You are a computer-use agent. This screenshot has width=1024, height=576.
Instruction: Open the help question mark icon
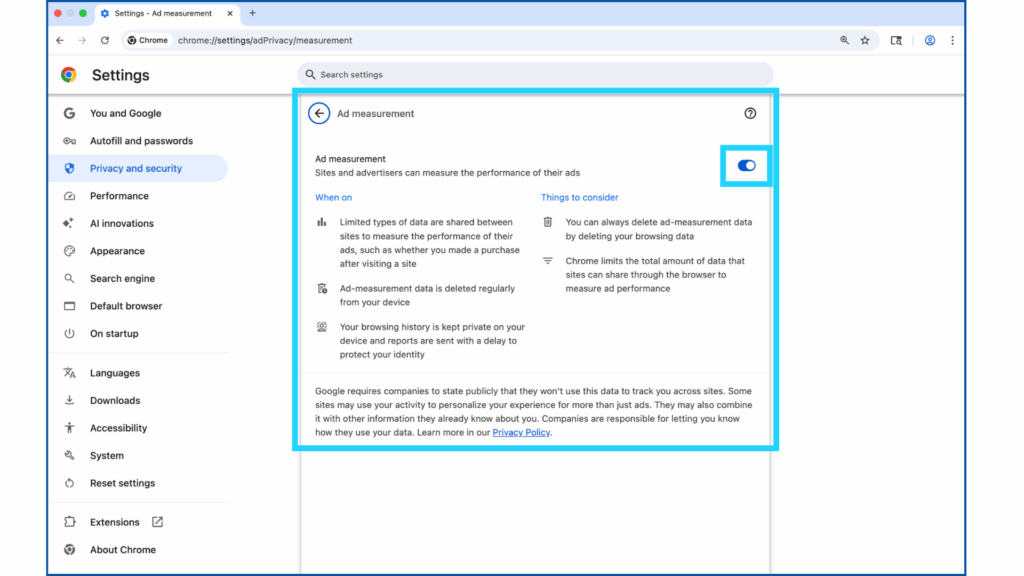(750, 114)
